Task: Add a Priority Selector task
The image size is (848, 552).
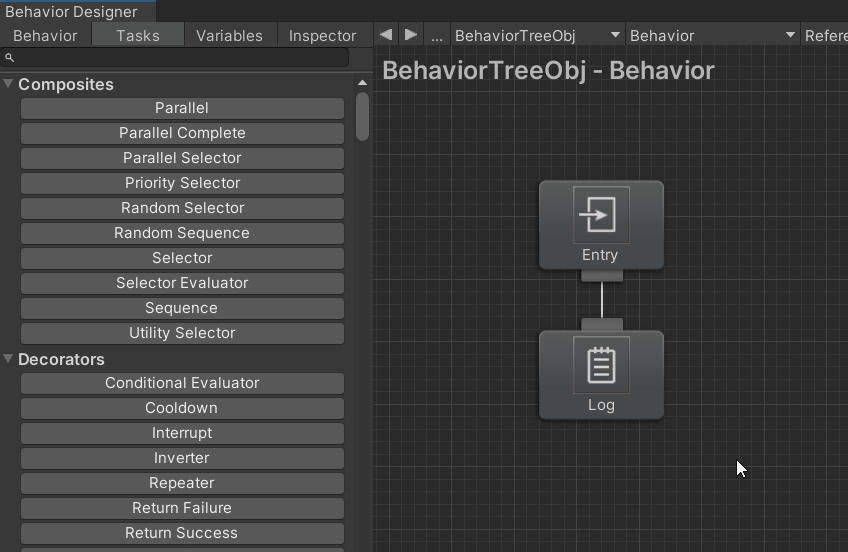Action: tap(182, 183)
